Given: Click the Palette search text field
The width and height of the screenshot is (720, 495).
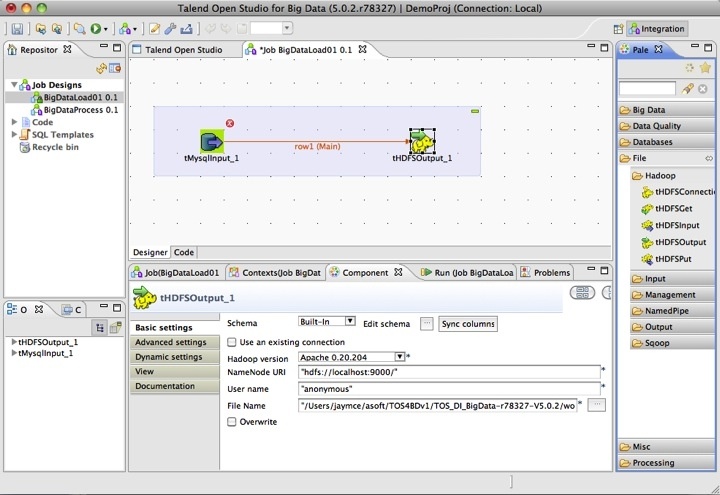Looking at the screenshot, I should click(647, 88).
